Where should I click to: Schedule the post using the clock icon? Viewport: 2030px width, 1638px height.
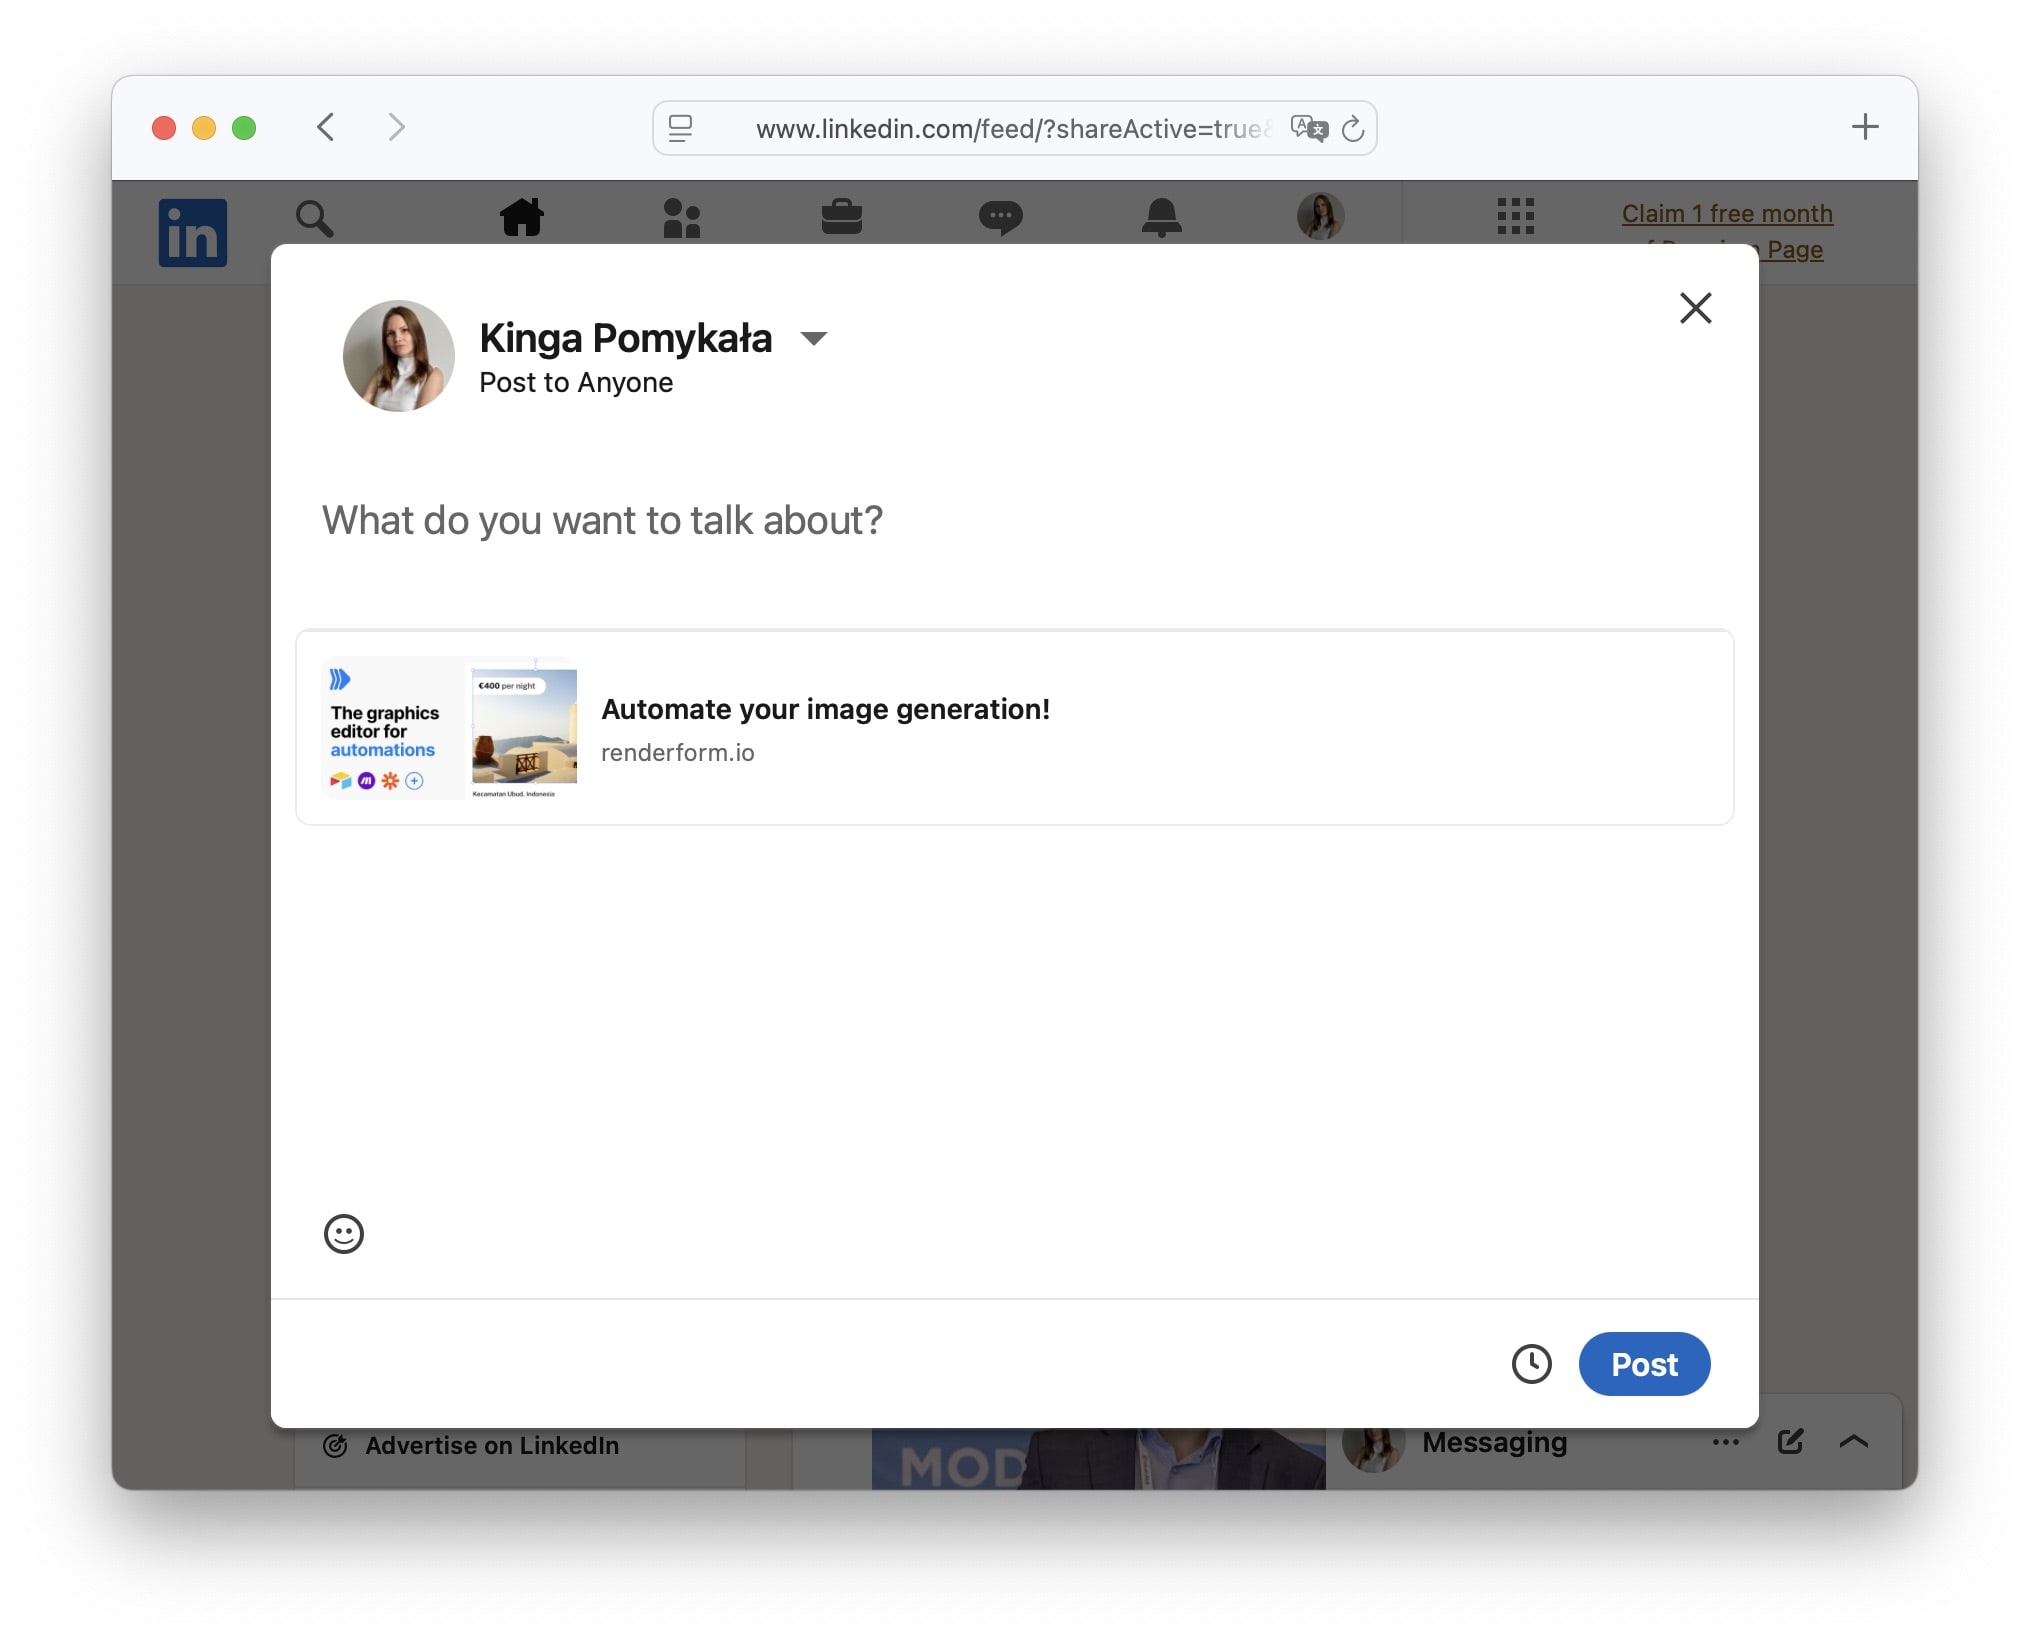(x=1532, y=1364)
